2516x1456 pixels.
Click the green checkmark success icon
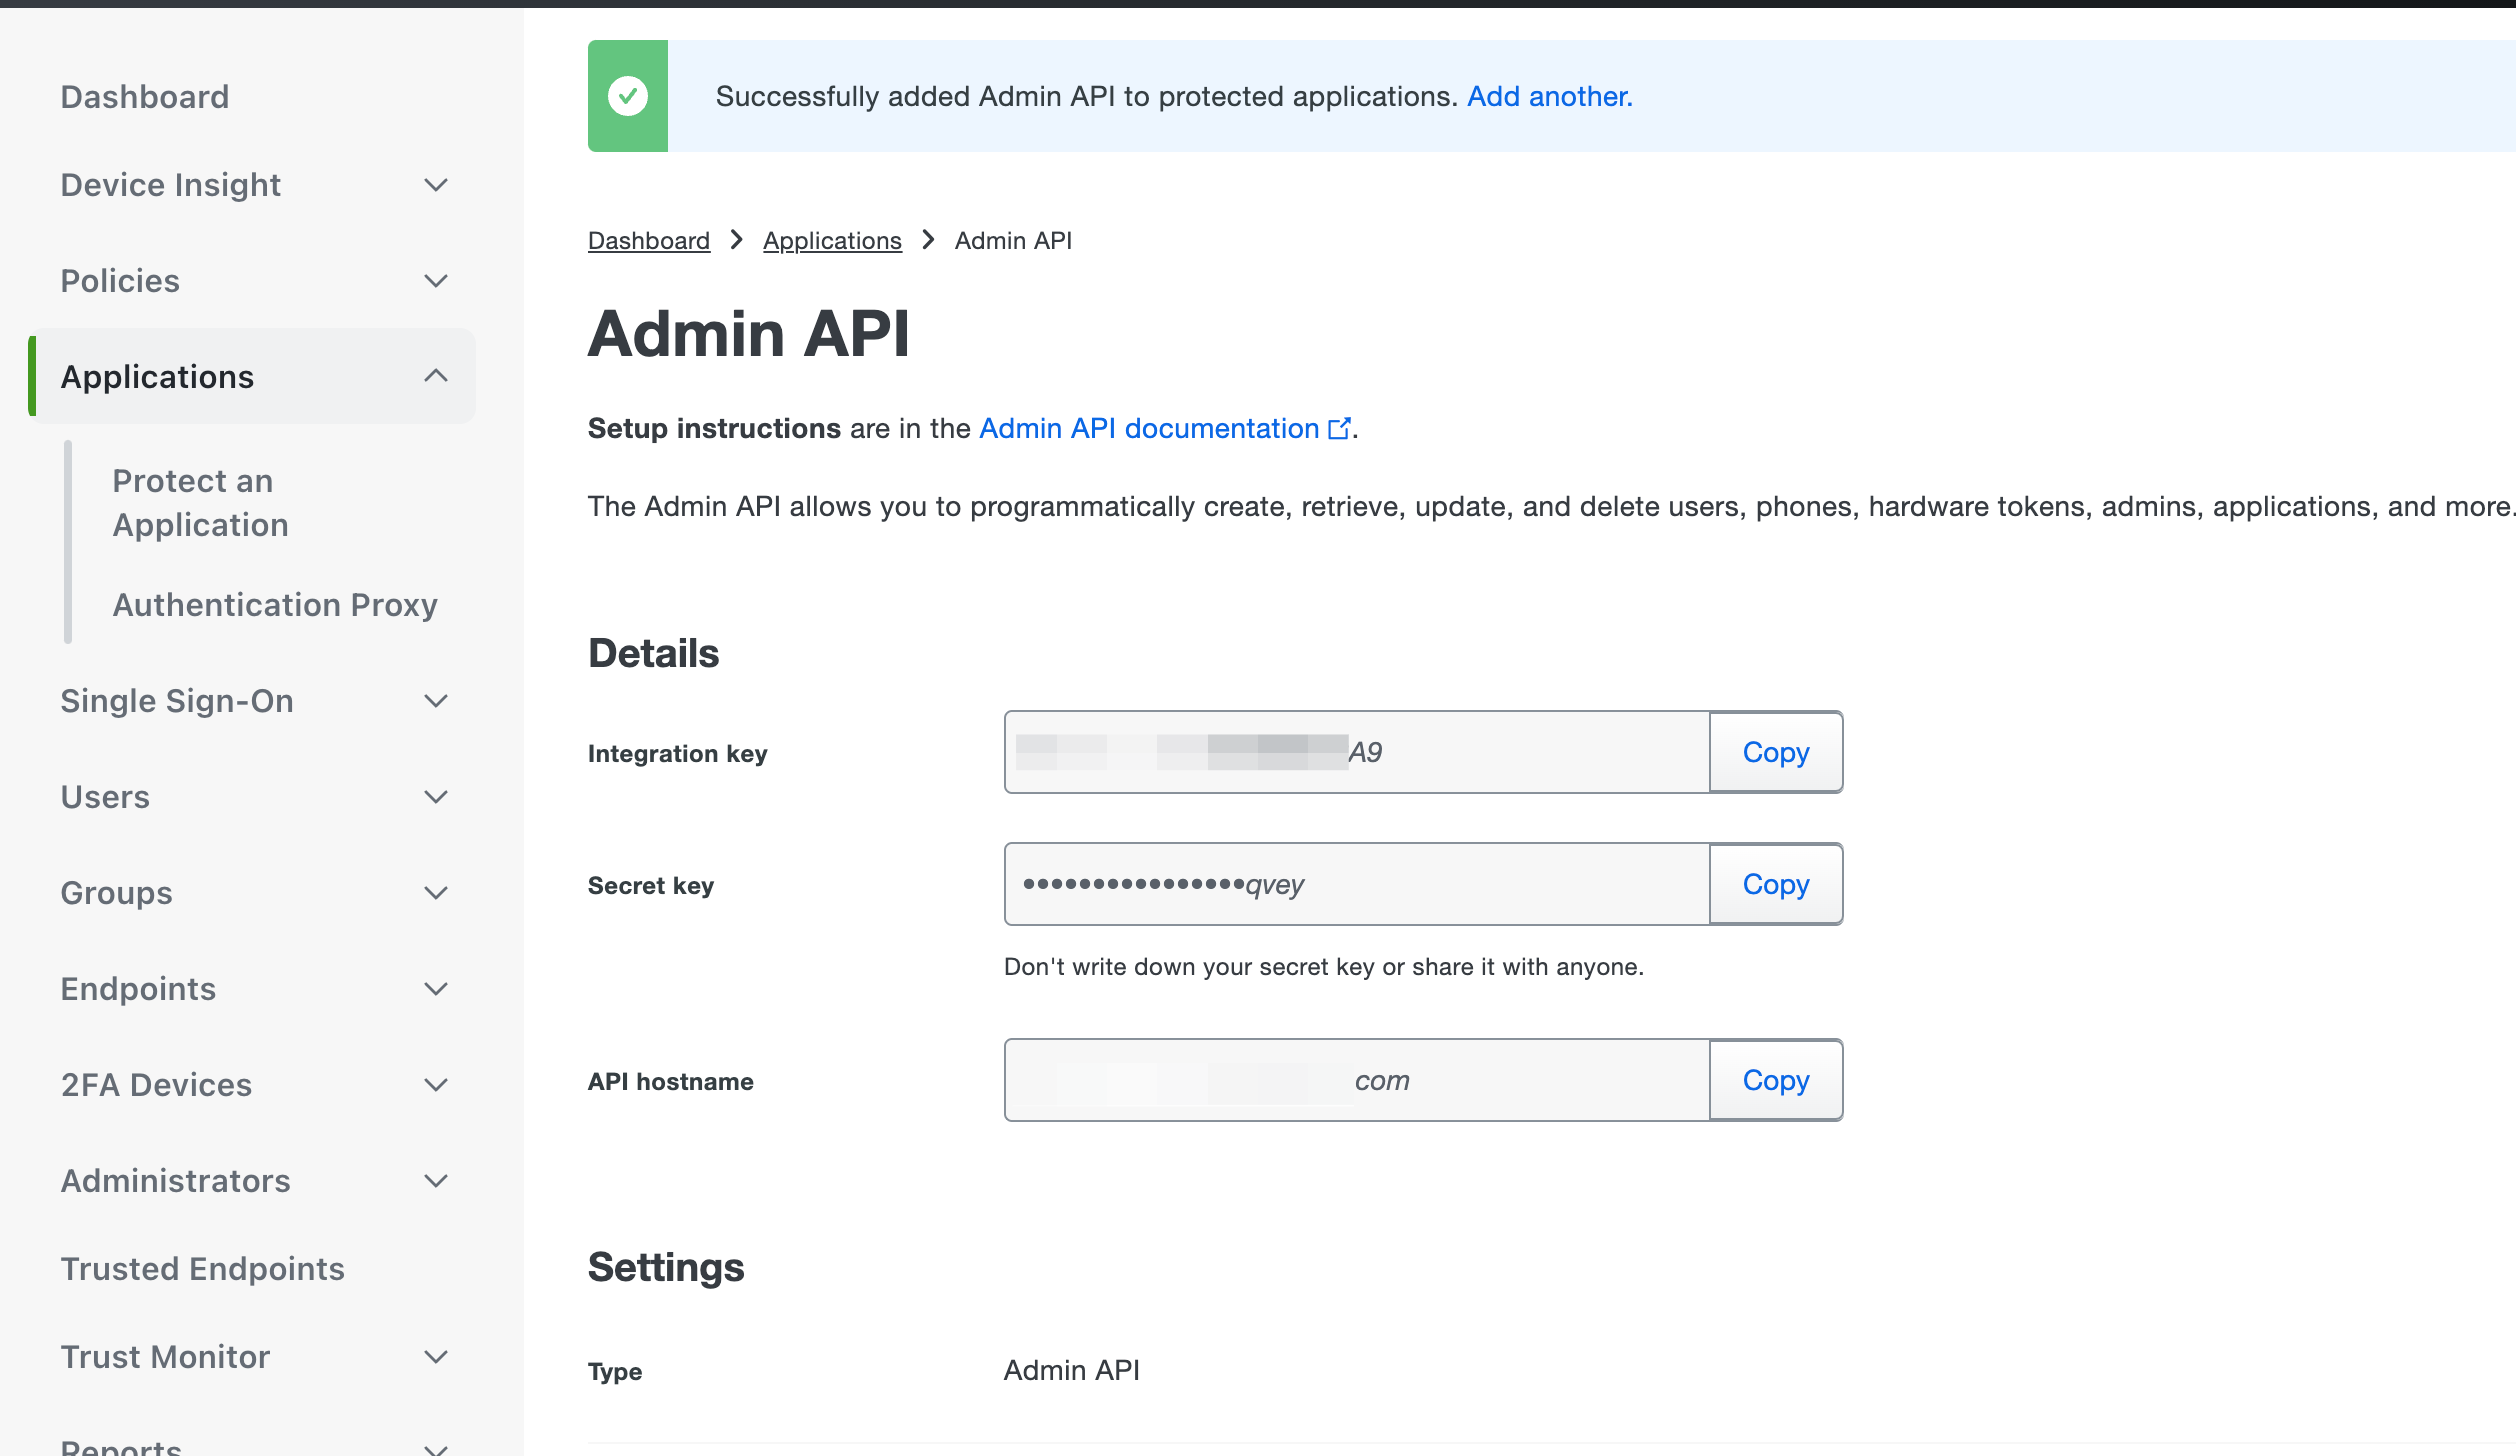click(x=627, y=95)
